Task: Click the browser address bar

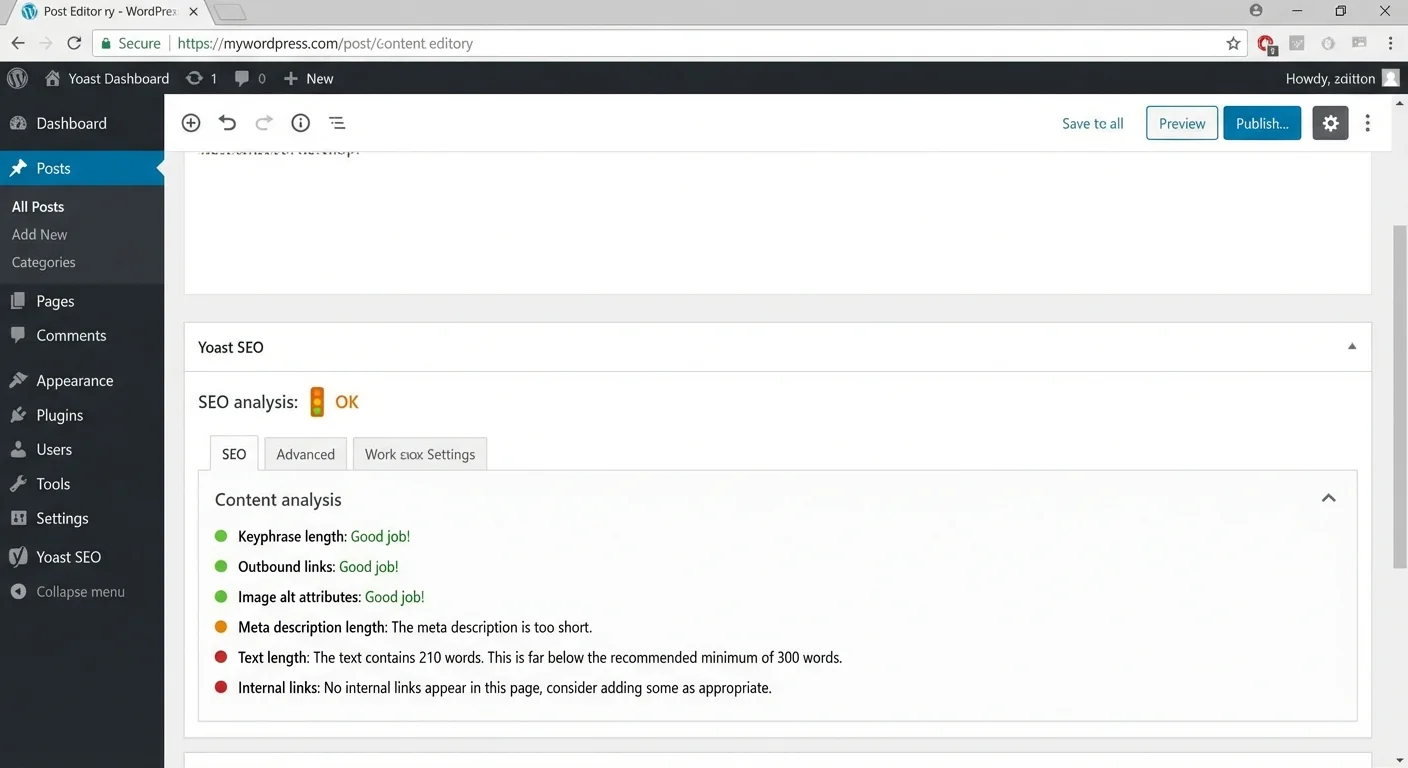Action: [x=670, y=43]
